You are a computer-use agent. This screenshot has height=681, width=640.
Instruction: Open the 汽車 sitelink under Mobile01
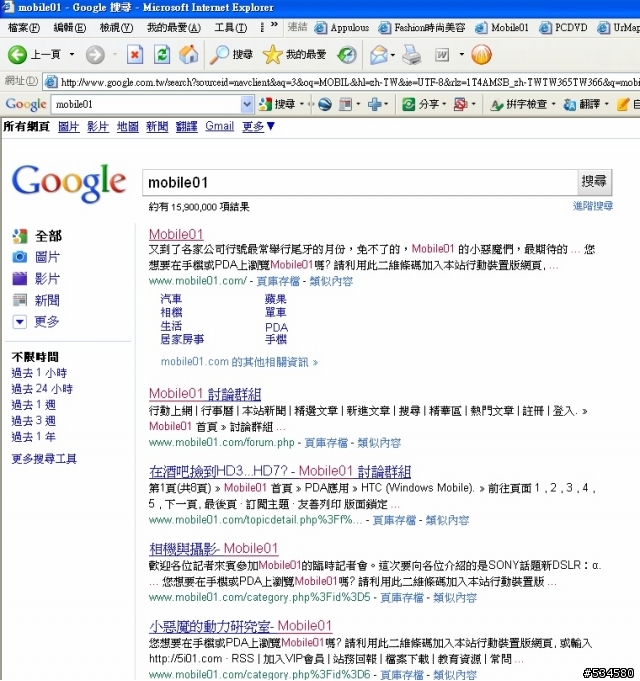coord(171,299)
